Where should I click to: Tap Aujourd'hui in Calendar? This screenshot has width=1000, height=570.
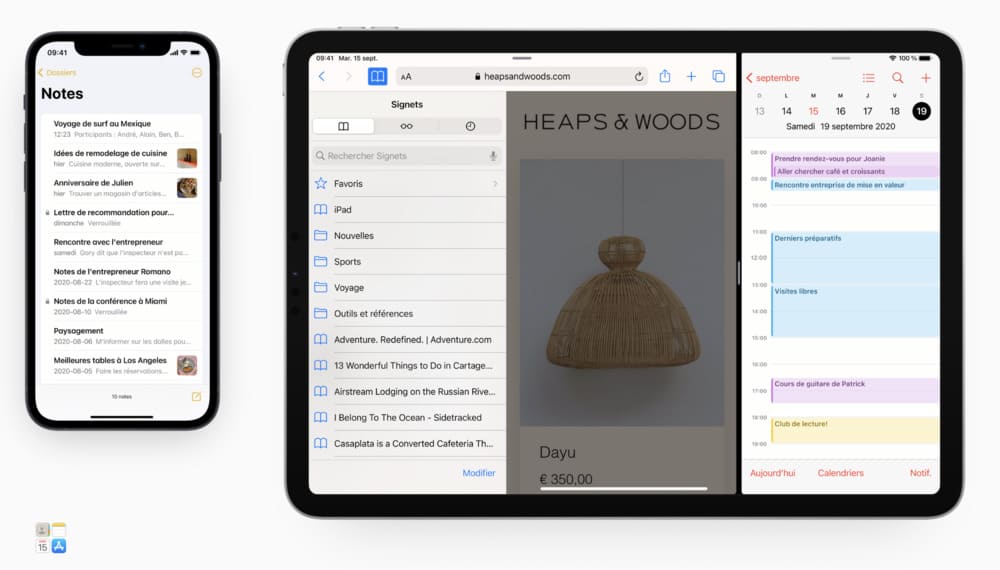click(772, 473)
